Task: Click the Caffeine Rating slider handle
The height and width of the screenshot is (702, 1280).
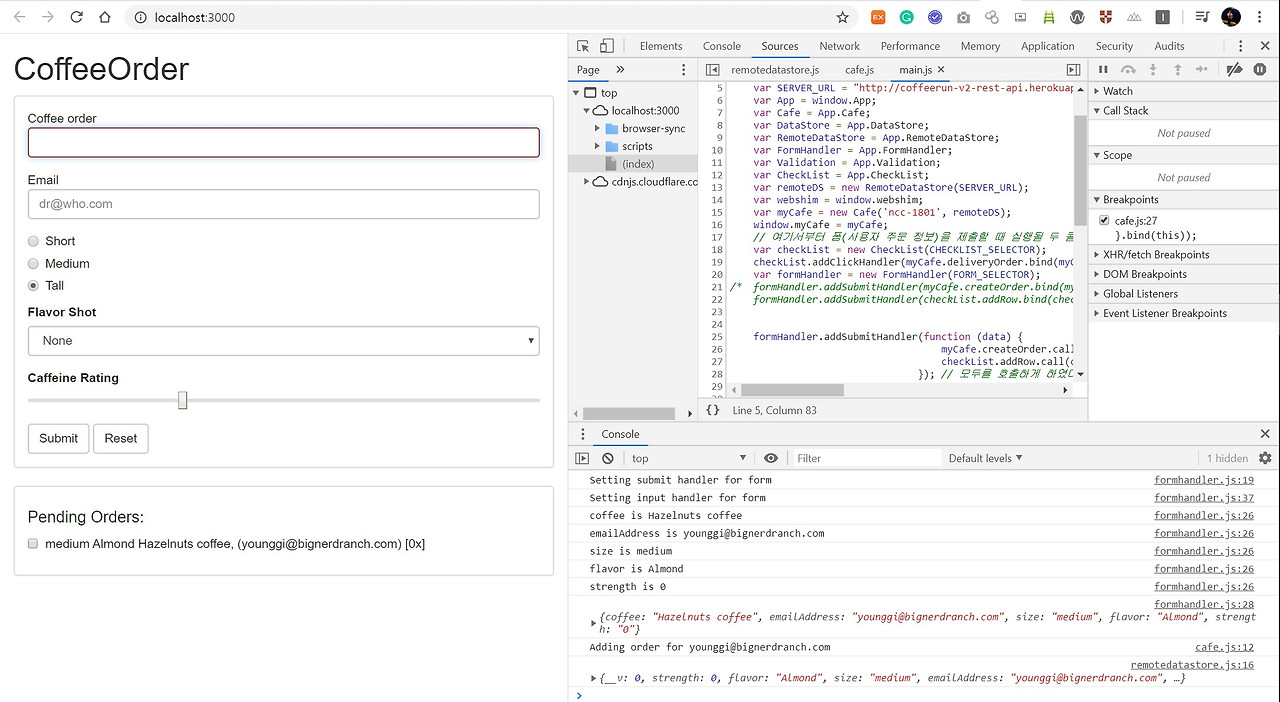Action: click(182, 400)
